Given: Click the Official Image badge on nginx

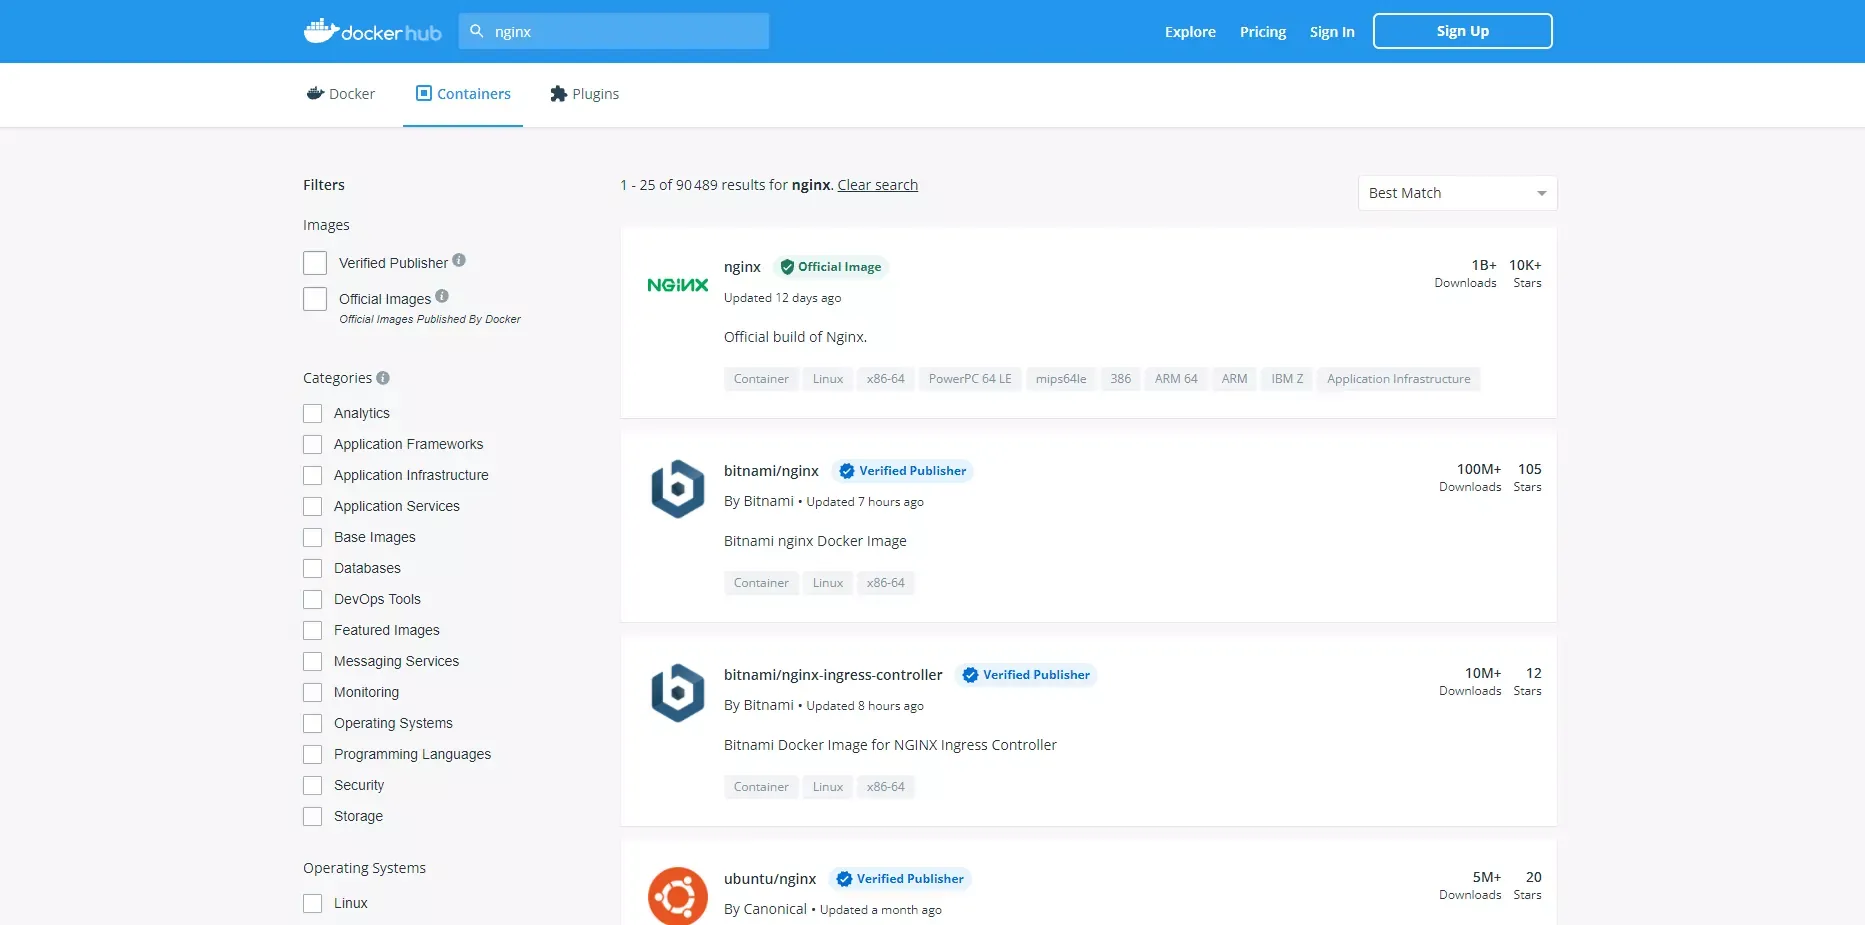Looking at the screenshot, I should point(830,266).
